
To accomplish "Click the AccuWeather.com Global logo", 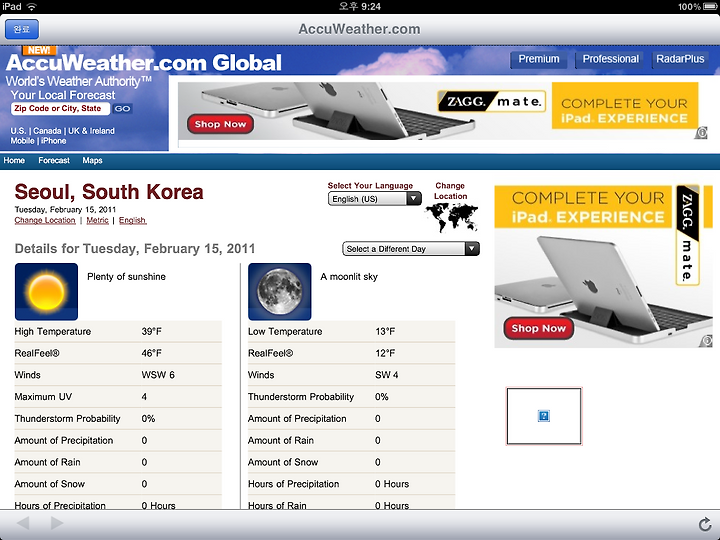I will pyautogui.click(x=144, y=62).
